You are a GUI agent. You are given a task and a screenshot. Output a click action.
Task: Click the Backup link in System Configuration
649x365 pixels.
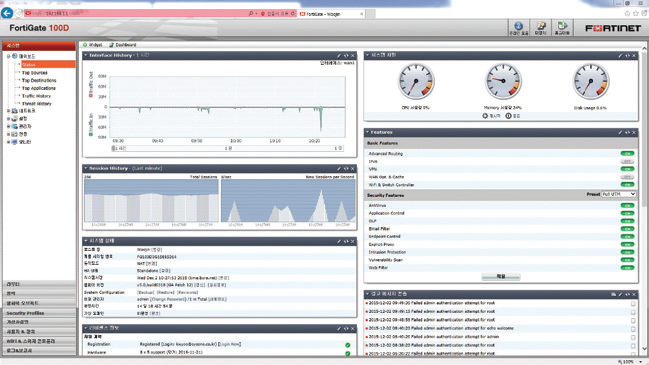click(x=145, y=292)
